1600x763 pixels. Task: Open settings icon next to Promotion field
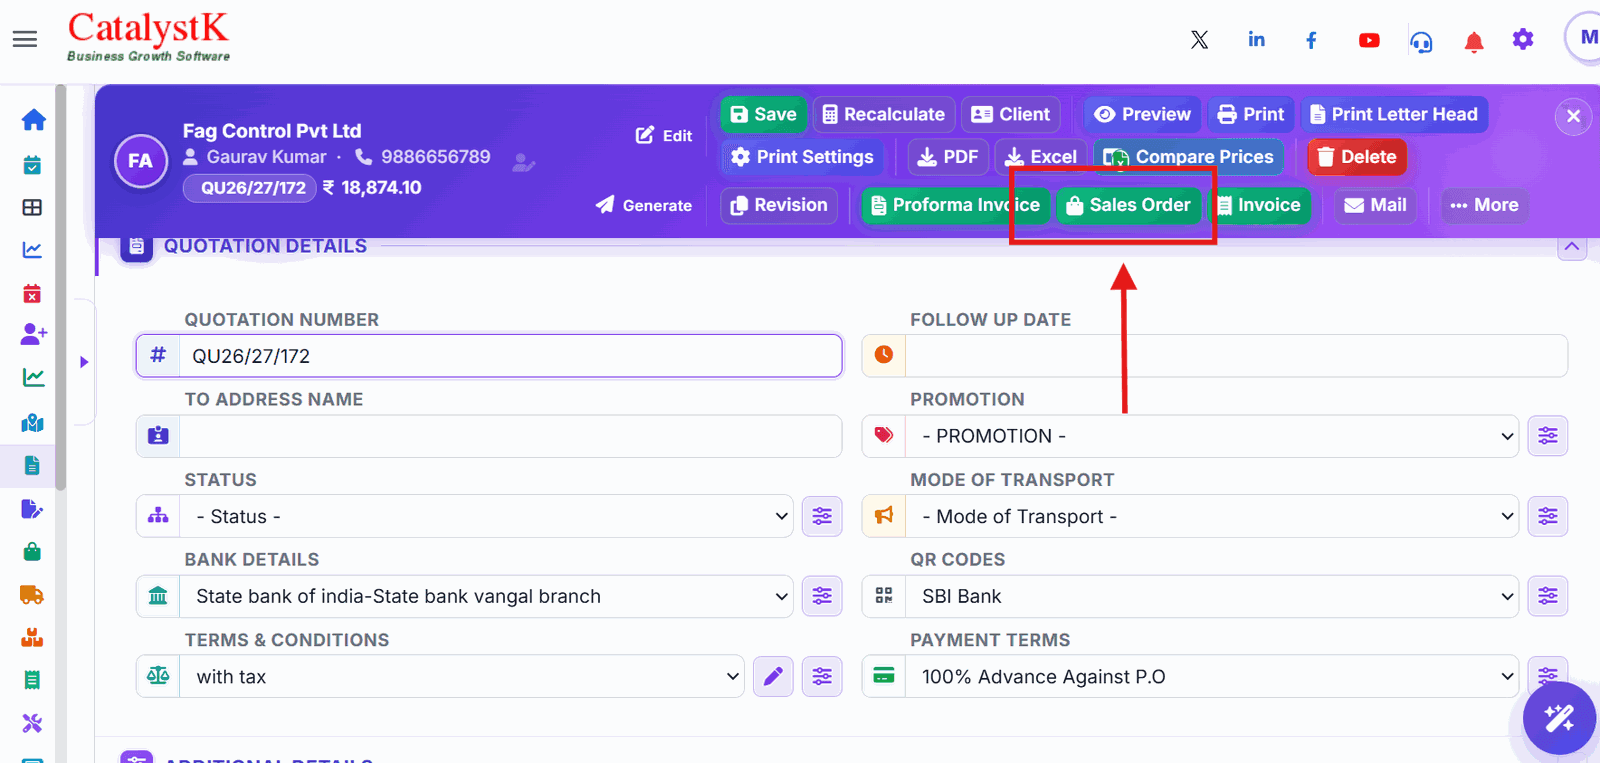click(1548, 436)
